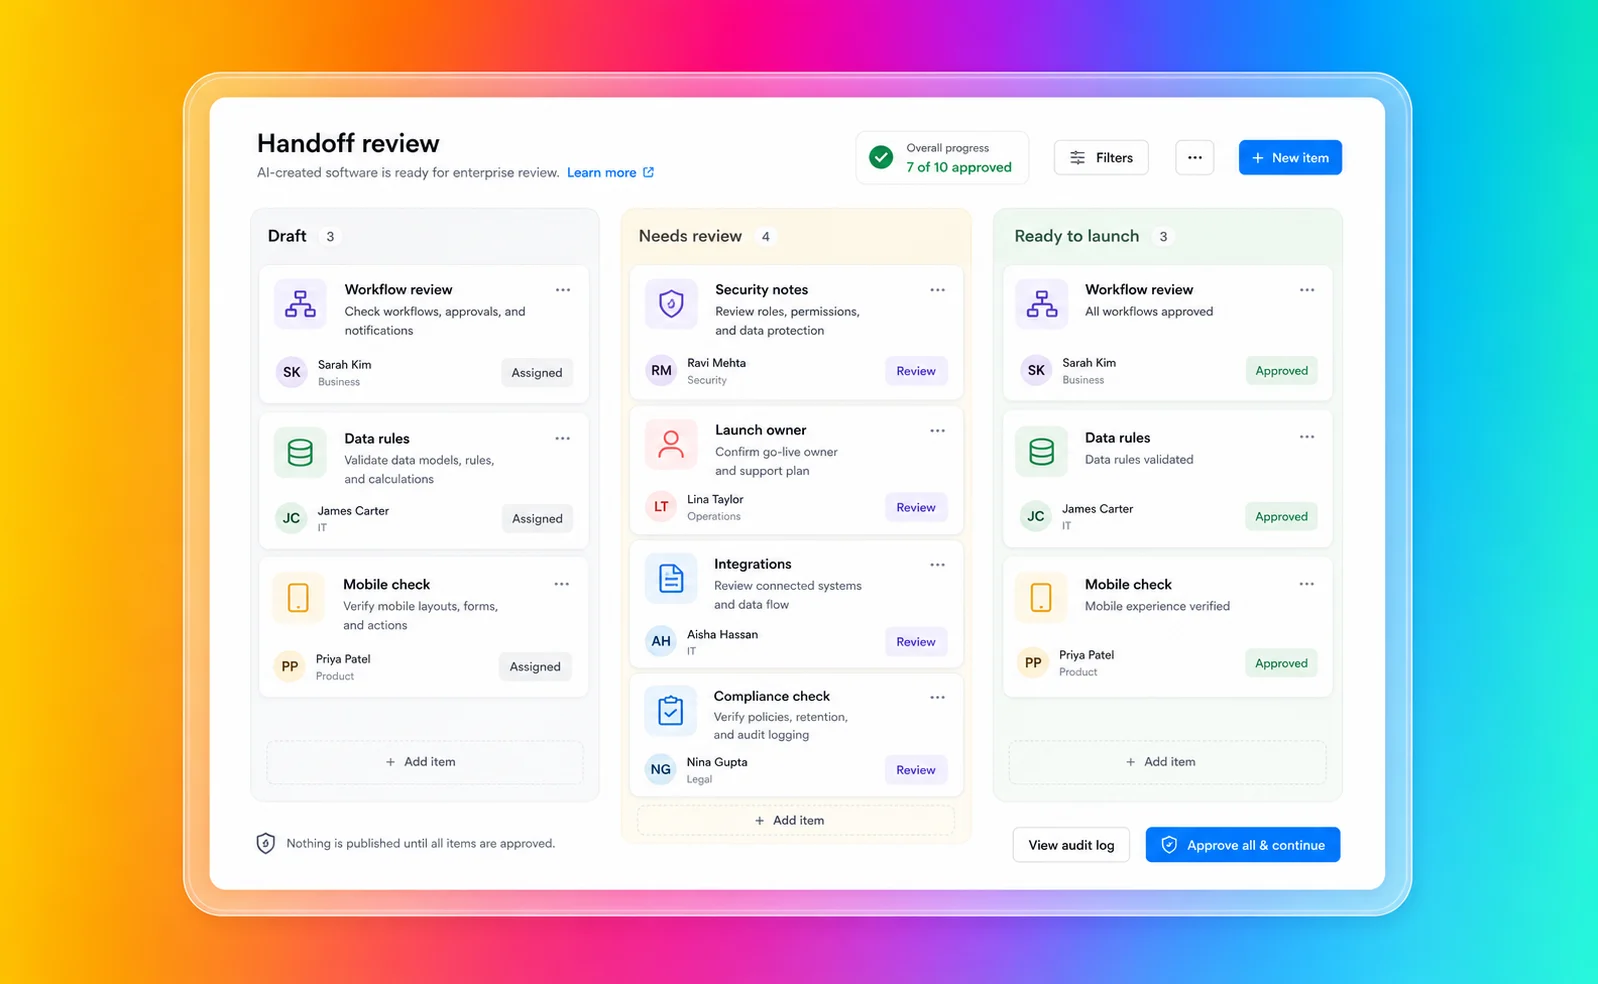Click the Mobile check phone icon in Draft

coord(298,598)
